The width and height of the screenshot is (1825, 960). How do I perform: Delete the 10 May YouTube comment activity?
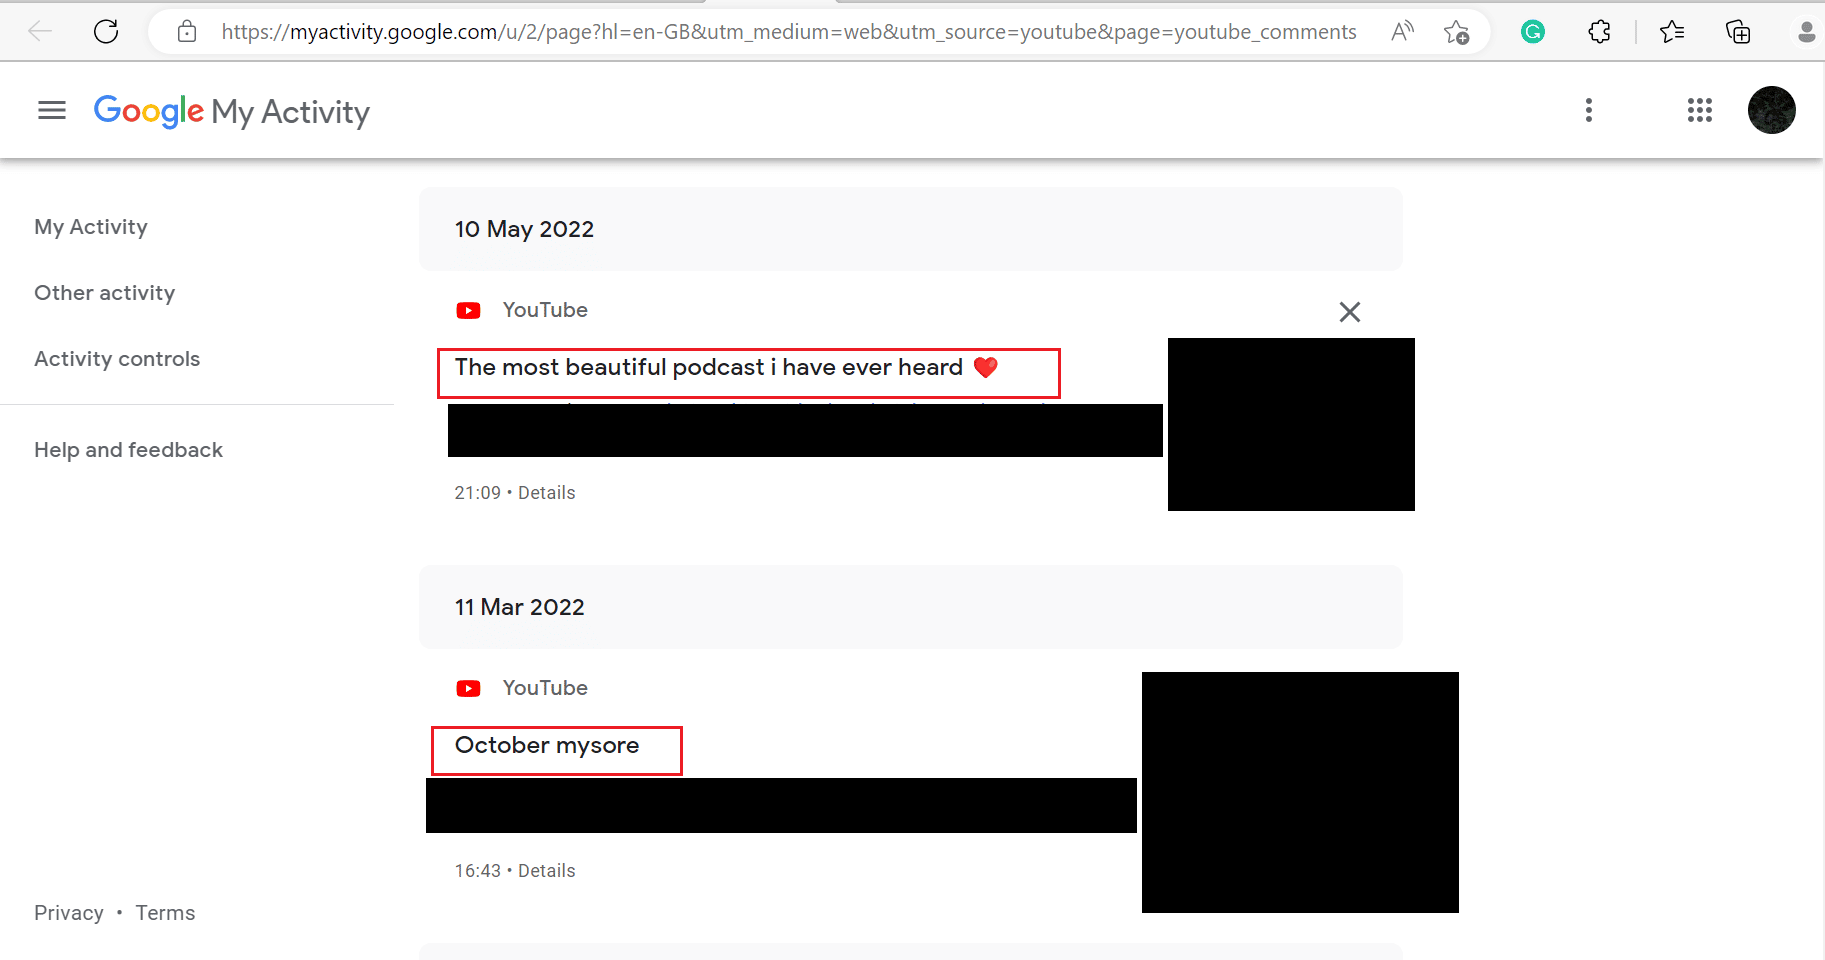coord(1349,312)
